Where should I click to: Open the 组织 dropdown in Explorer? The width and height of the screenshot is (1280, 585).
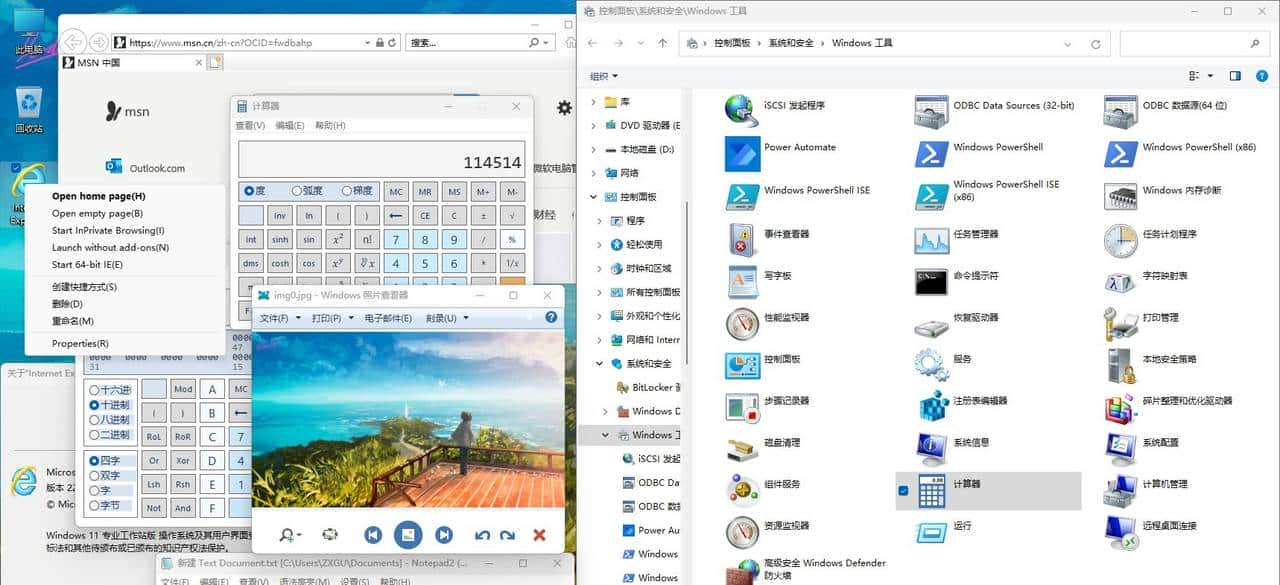click(601, 75)
